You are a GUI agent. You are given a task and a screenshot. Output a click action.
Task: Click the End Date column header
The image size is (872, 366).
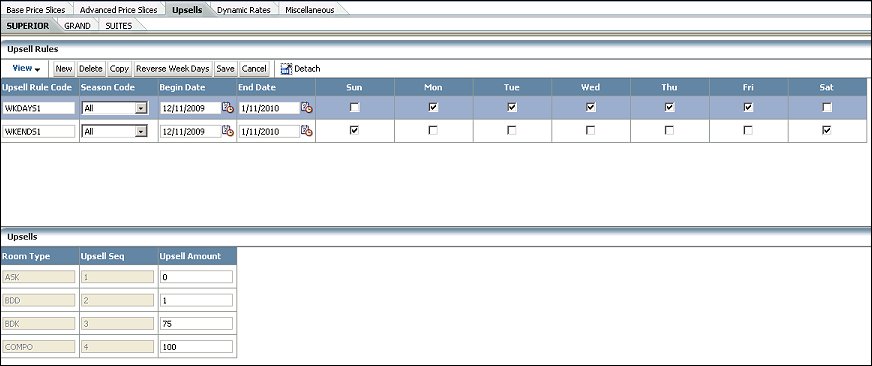(x=276, y=87)
